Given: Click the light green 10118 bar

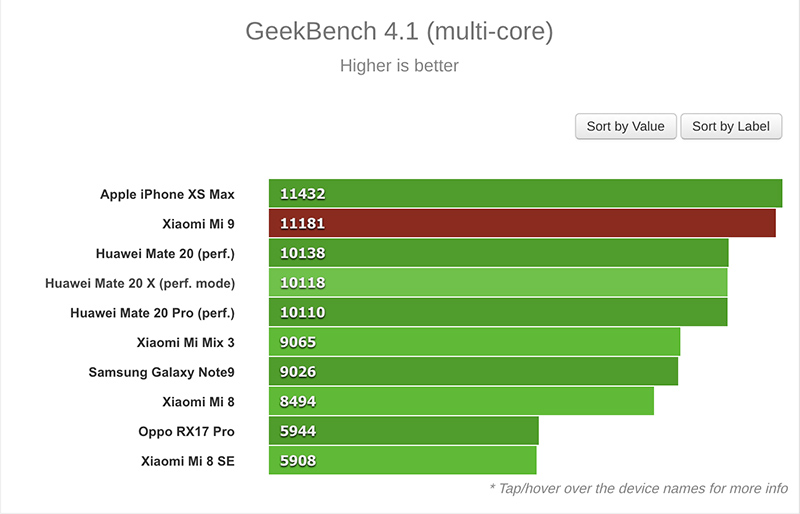Looking at the screenshot, I should (497, 283).
